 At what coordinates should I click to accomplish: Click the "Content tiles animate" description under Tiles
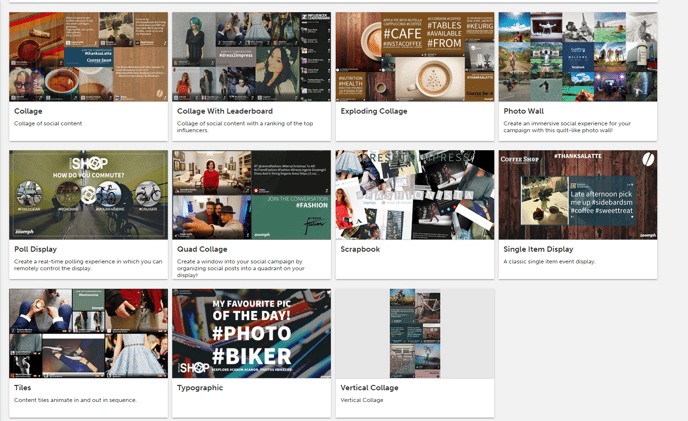[74, 400]
